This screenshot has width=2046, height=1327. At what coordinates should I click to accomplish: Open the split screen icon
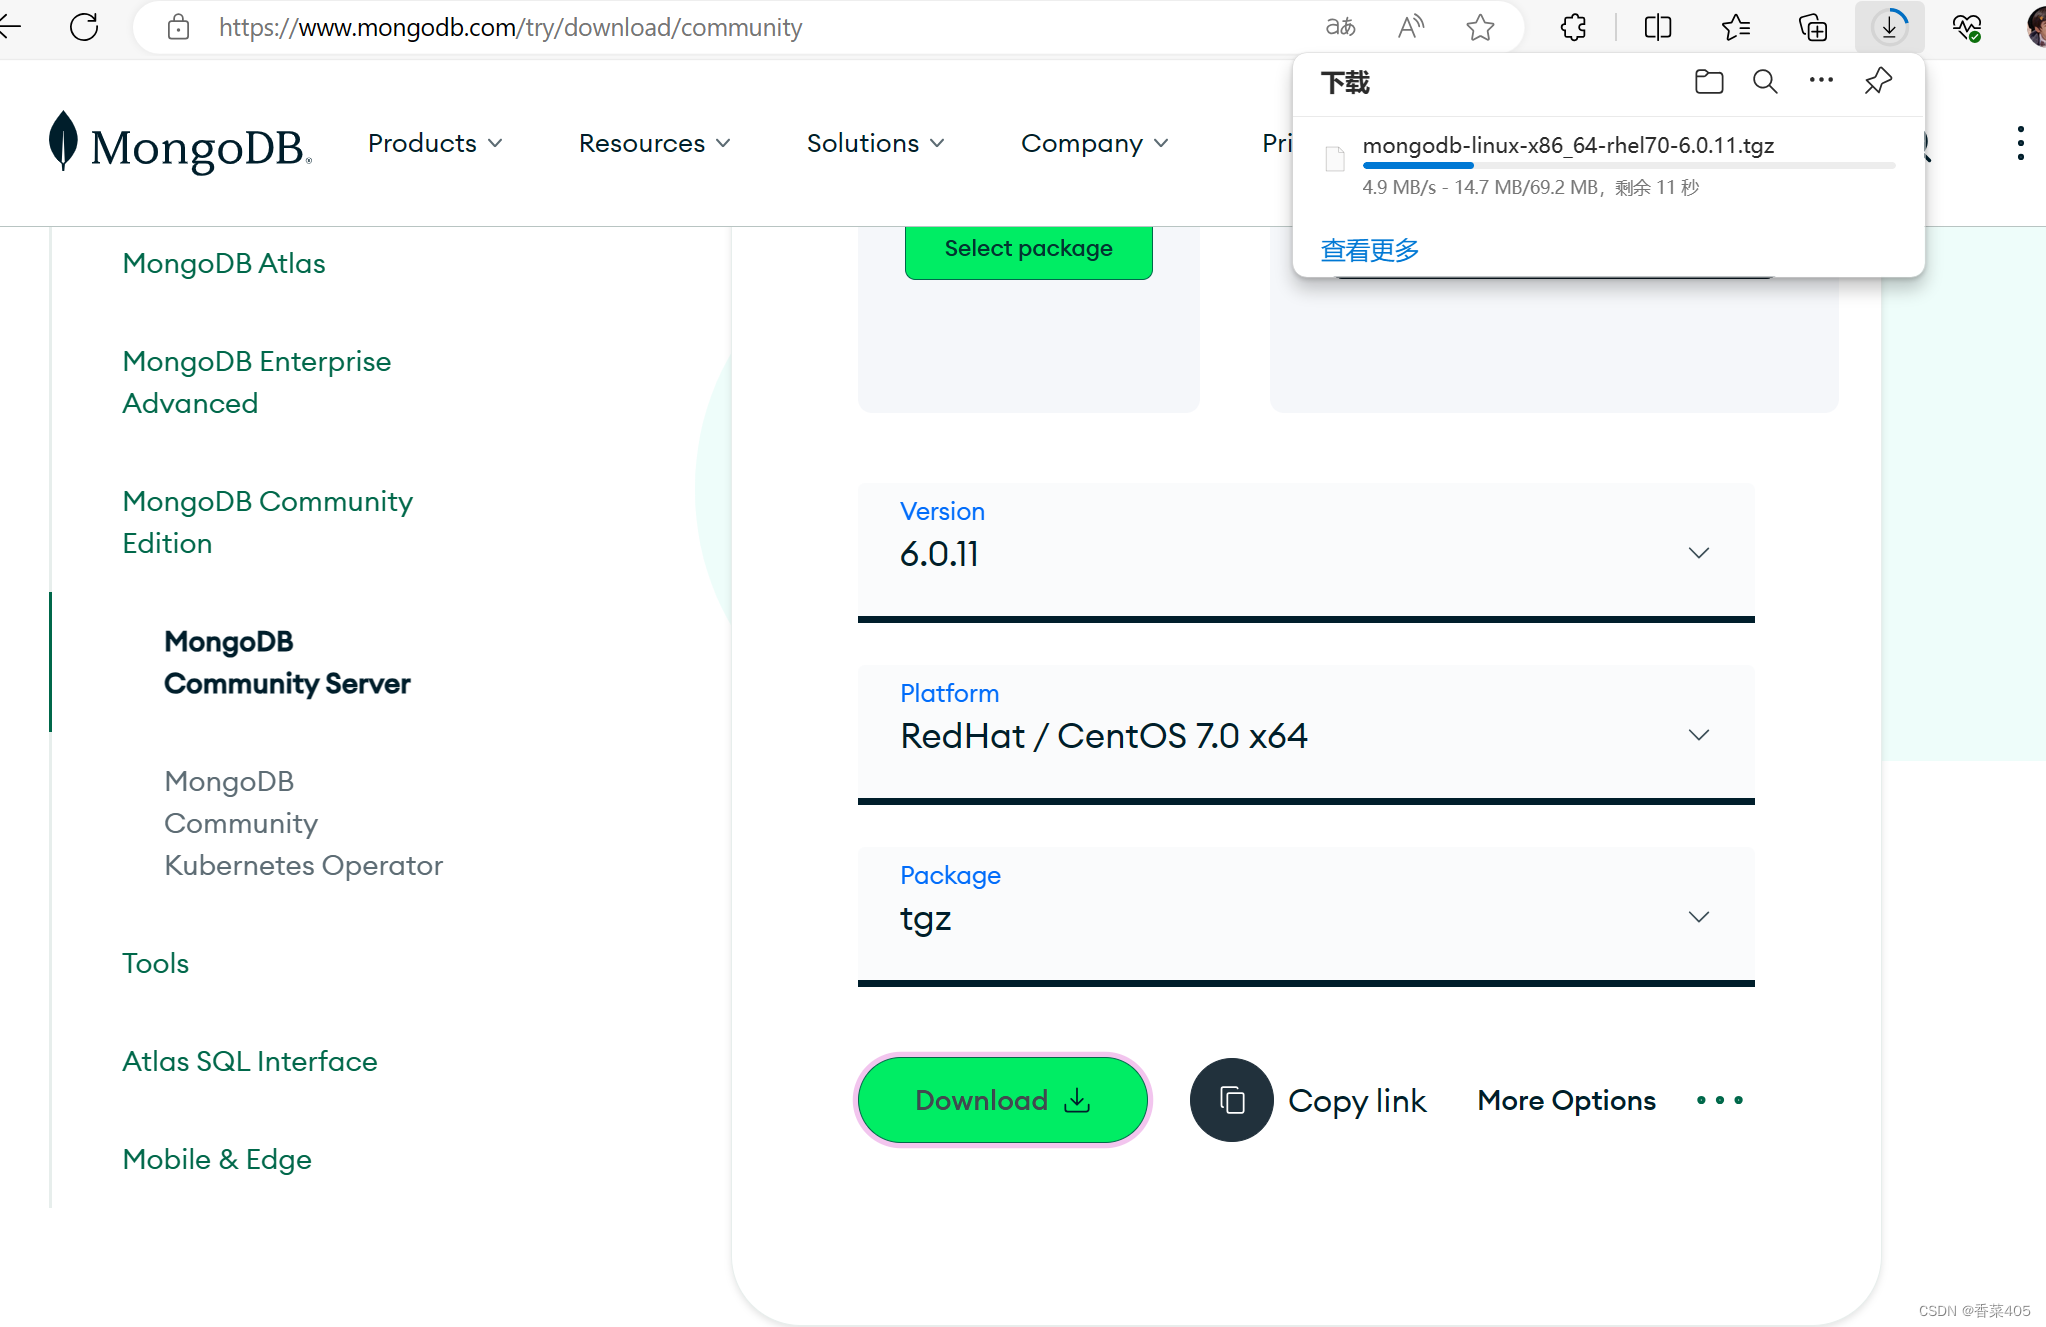(x=1657, y=27)
